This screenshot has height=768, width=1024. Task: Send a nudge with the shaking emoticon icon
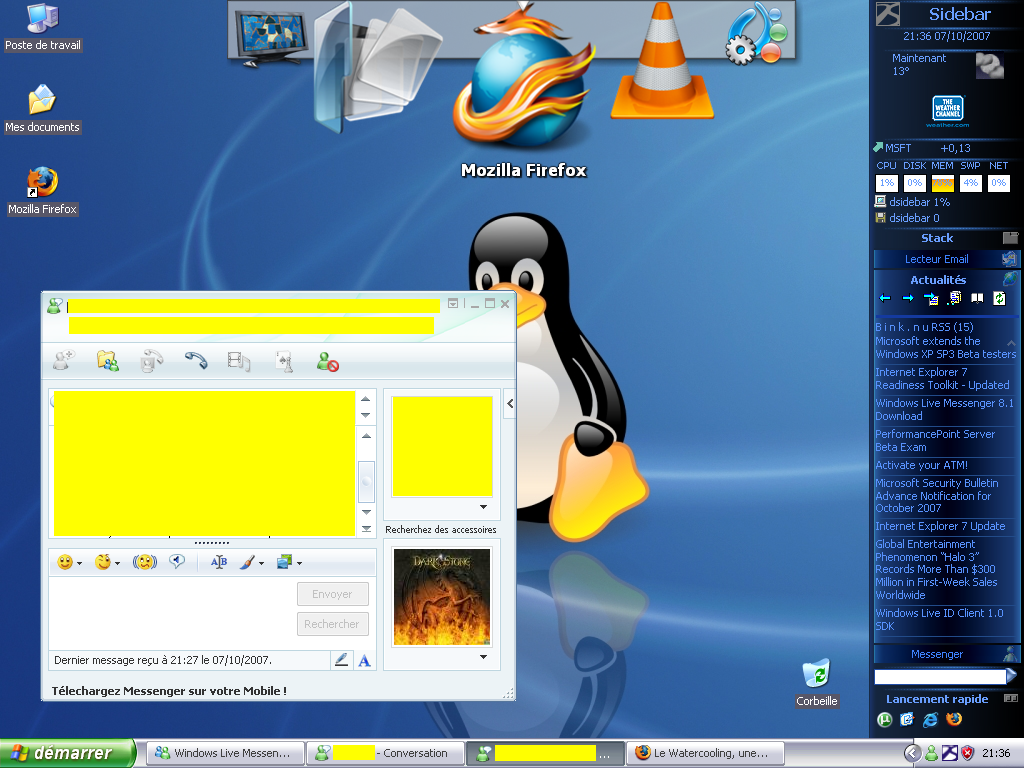[x=145, y=562]
